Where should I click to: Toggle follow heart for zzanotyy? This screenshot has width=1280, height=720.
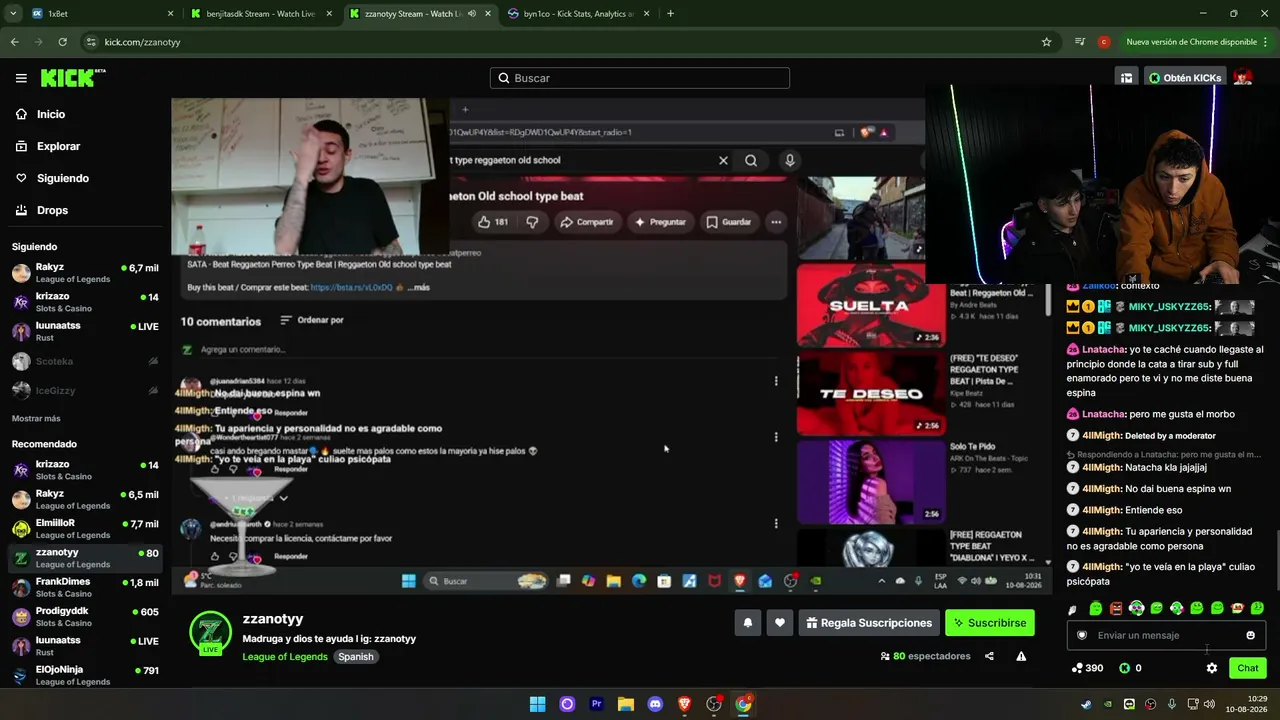[x=780, y=623]
